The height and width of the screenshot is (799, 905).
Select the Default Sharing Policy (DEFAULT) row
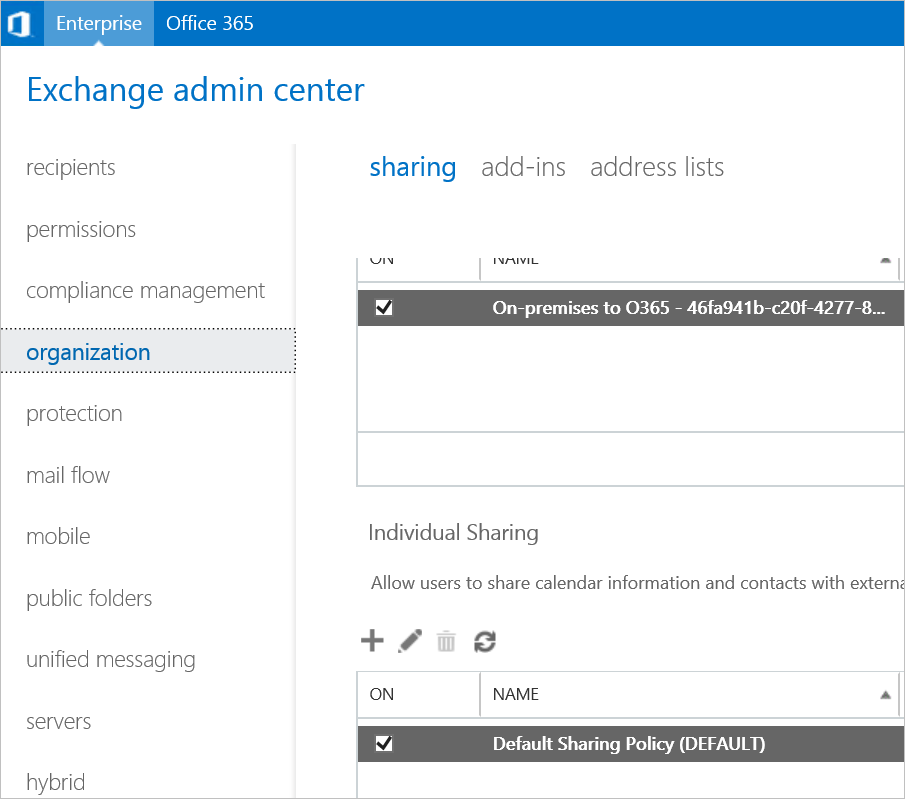(x=631, y=744)
